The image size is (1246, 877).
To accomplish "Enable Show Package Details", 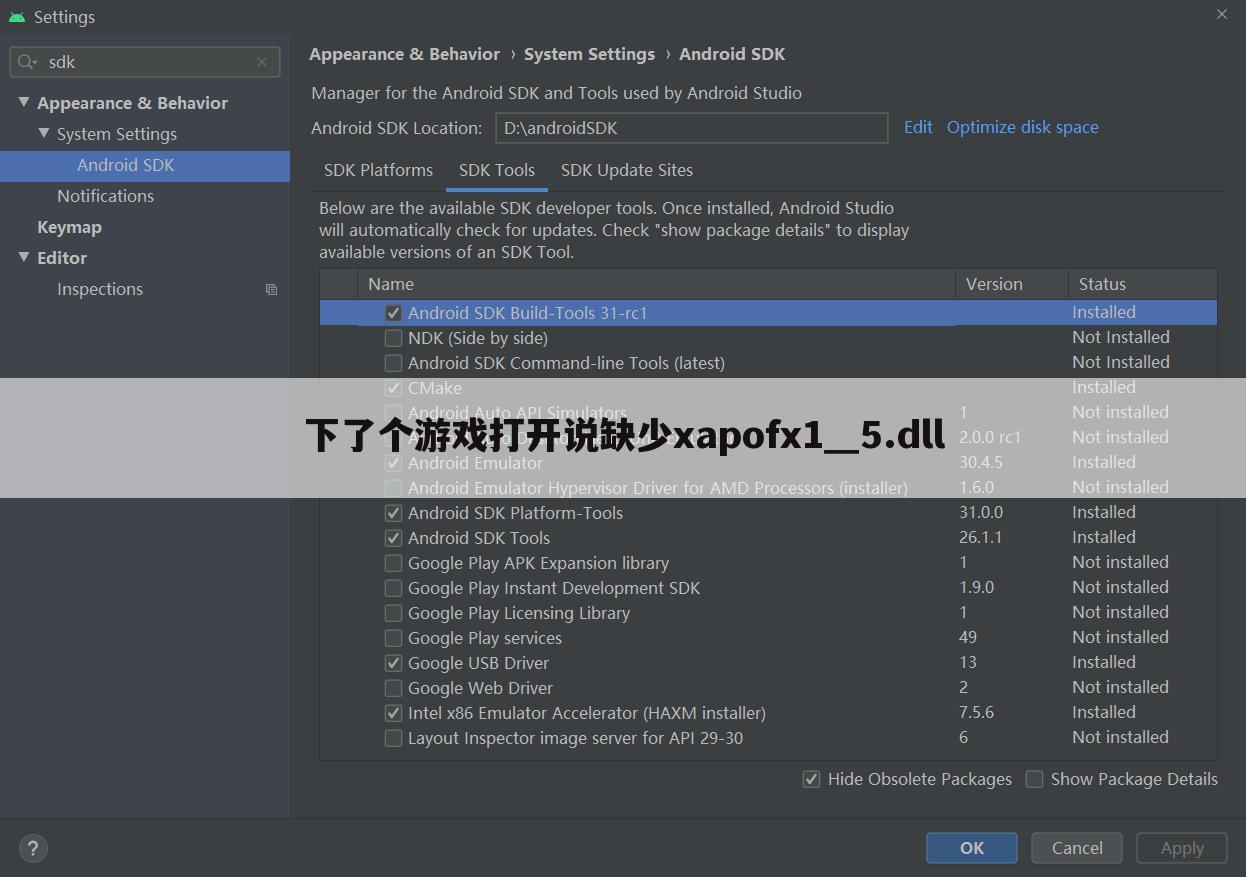I will (x=1035, y=779).
